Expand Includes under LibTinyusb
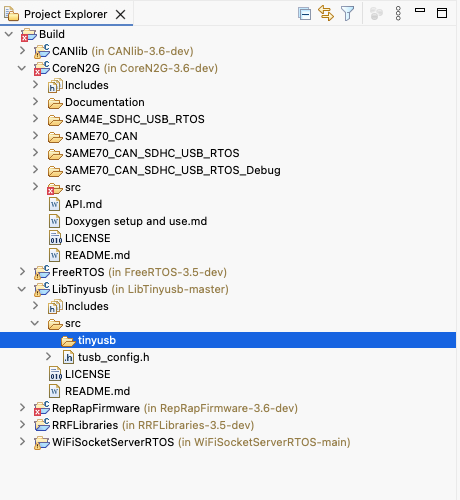Screen dimensions: 460x500 [x=36, y=306]
